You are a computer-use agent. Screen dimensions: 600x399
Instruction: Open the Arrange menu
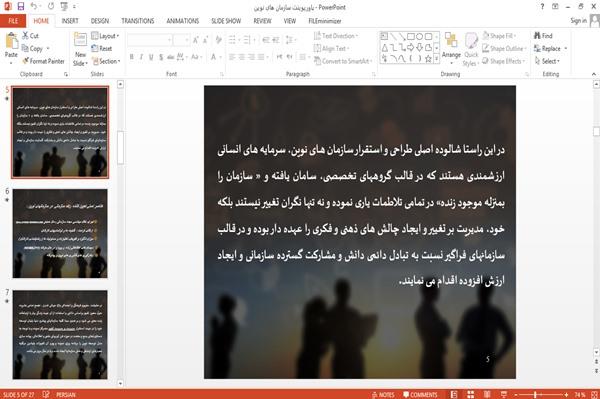point(451,48)
